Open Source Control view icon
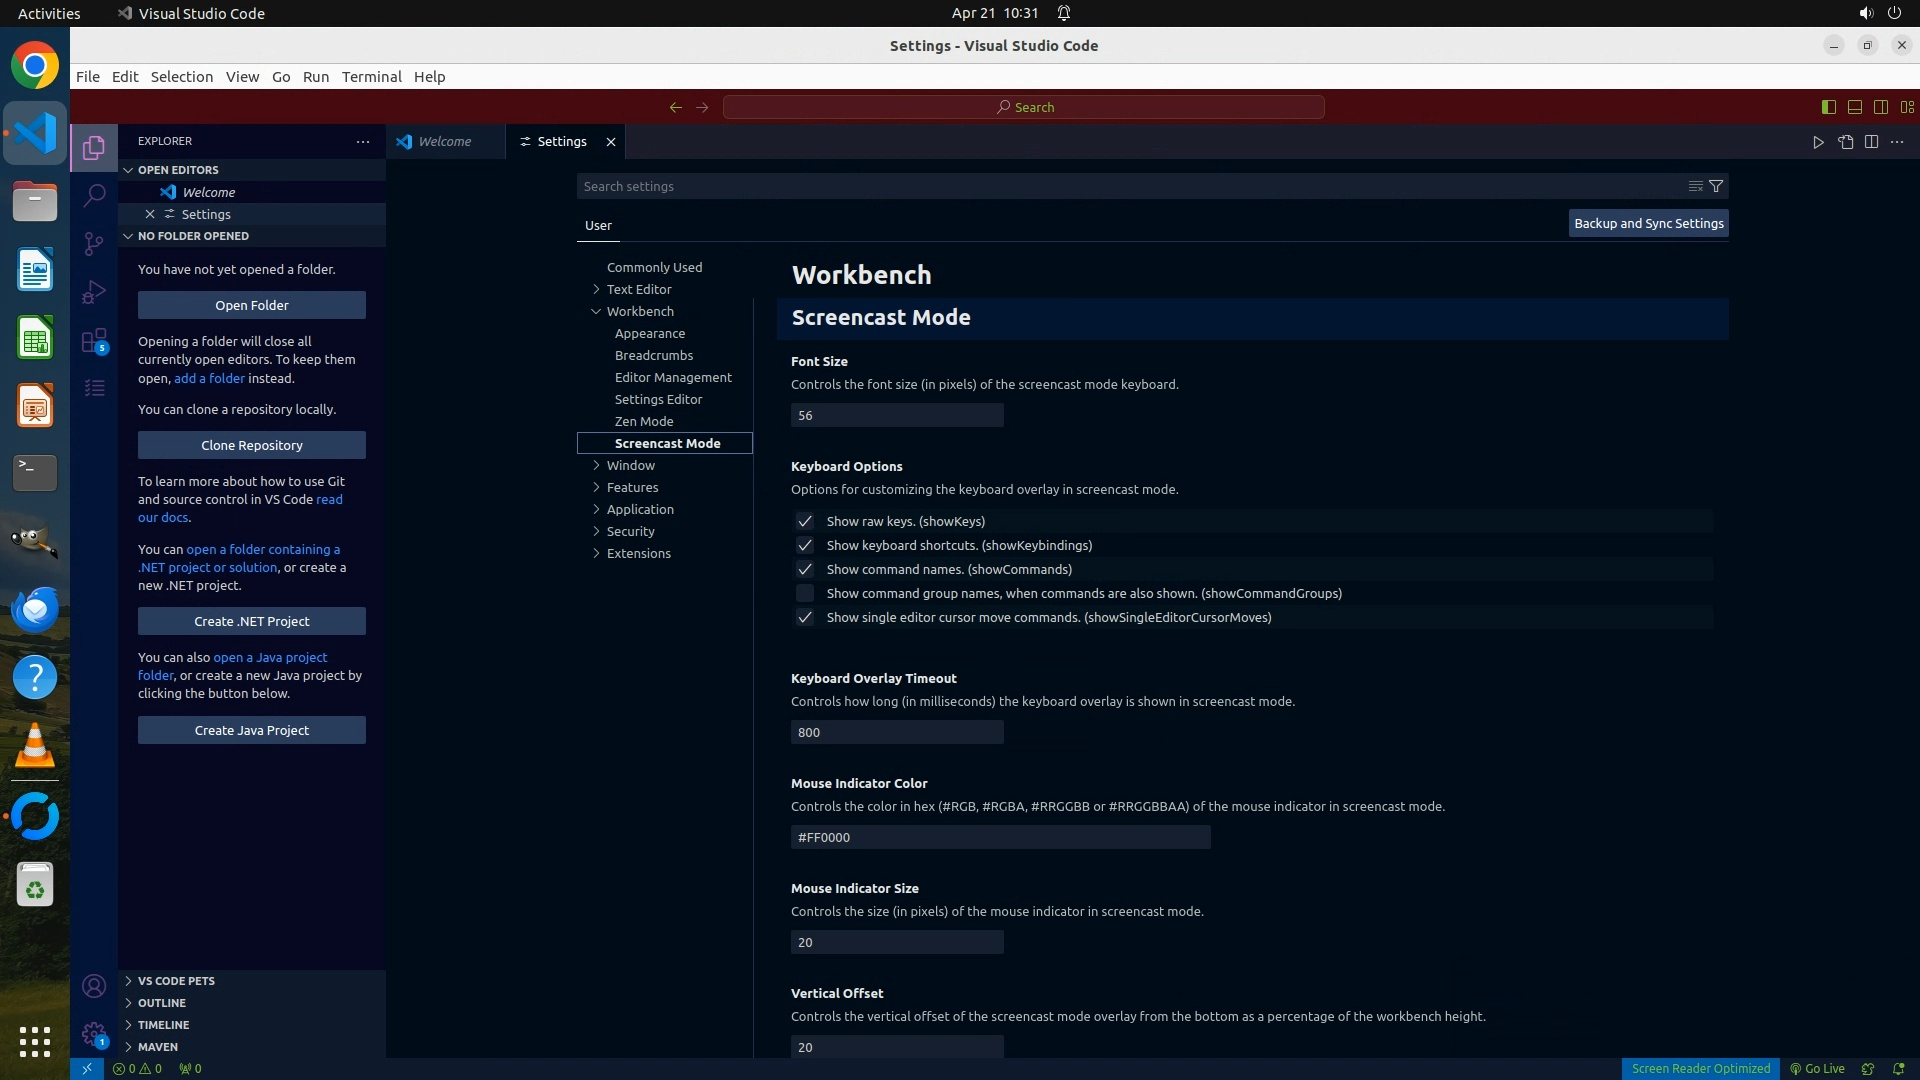Viewport: 1920px width, 1080px height. coord(94,244)
